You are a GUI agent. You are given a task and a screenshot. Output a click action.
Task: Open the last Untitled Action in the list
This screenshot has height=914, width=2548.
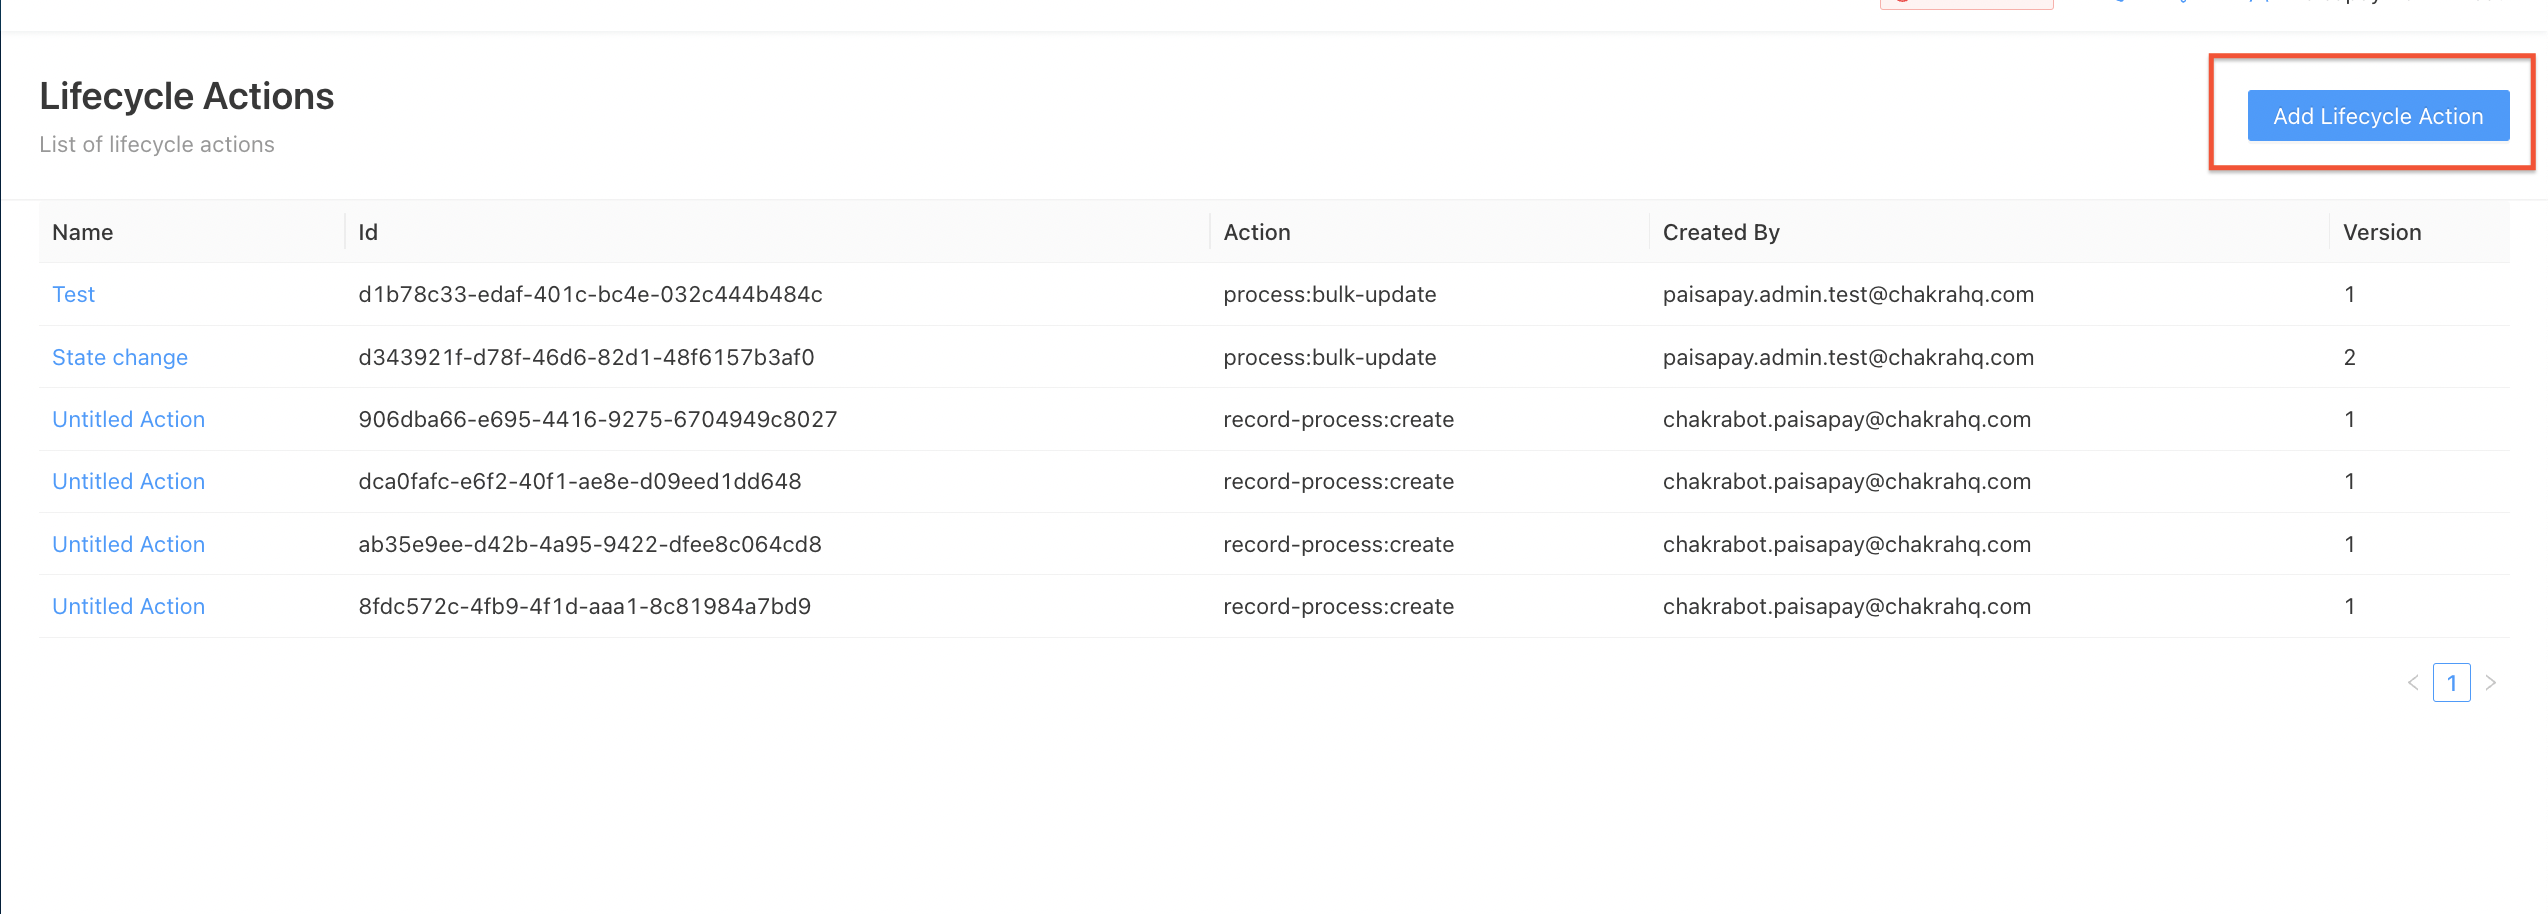pos(127,606)
